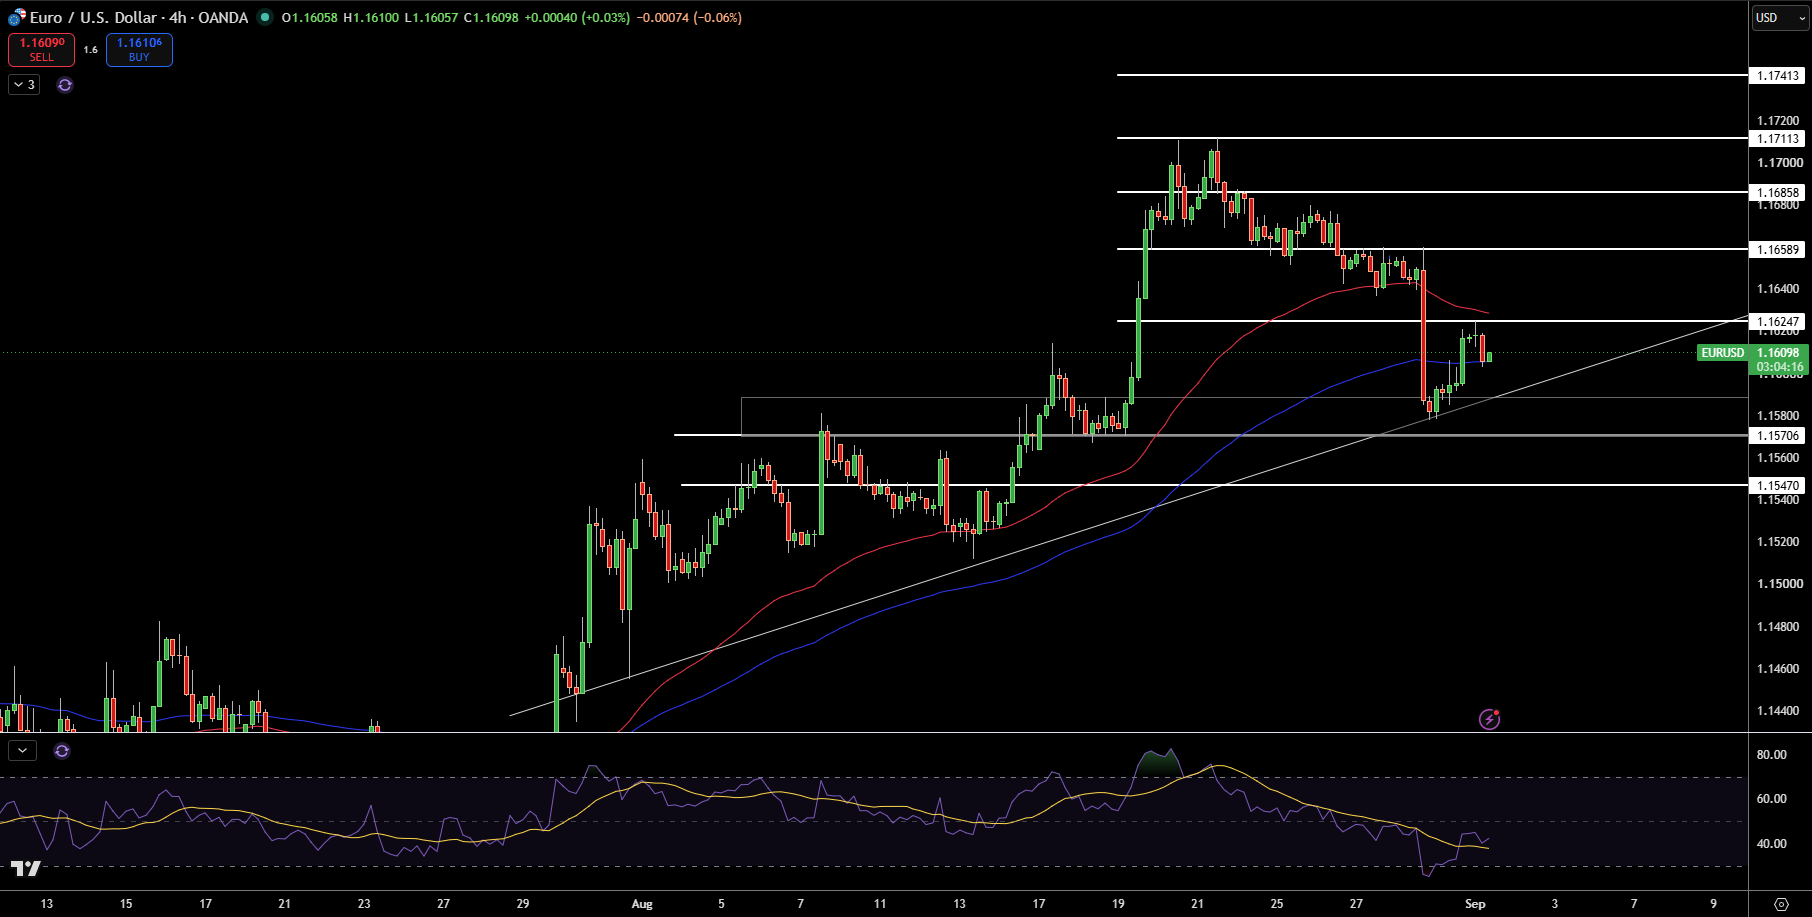Click the -0.00074 (-0.06%) change value
This screenshot has height=917, width=1812.
click(x=689, y=17)
